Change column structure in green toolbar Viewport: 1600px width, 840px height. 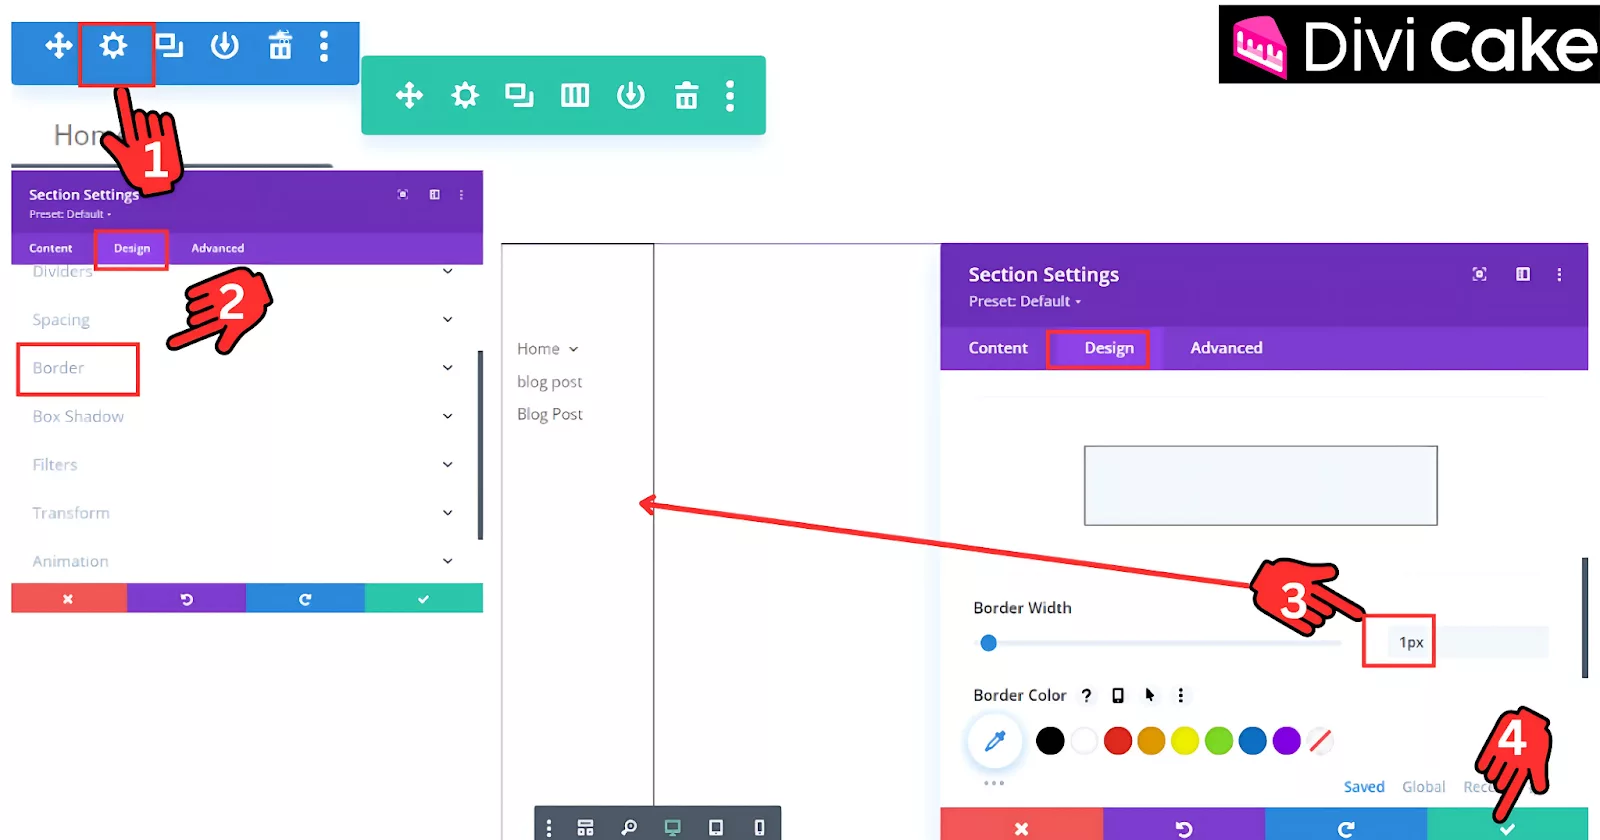(575, 96)
